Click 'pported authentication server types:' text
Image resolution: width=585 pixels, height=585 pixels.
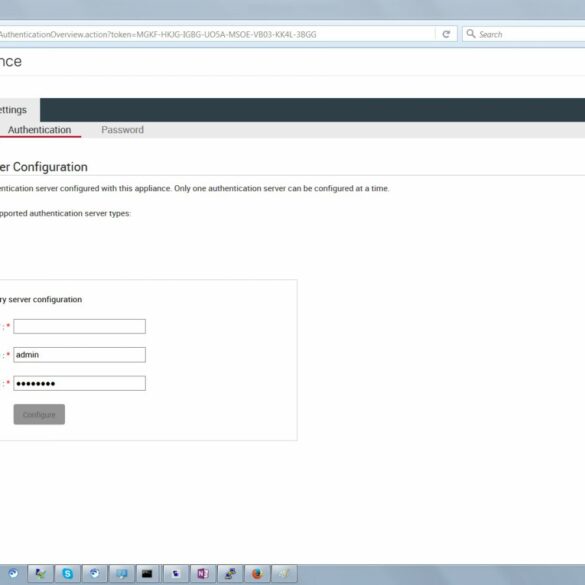point(65,213)
